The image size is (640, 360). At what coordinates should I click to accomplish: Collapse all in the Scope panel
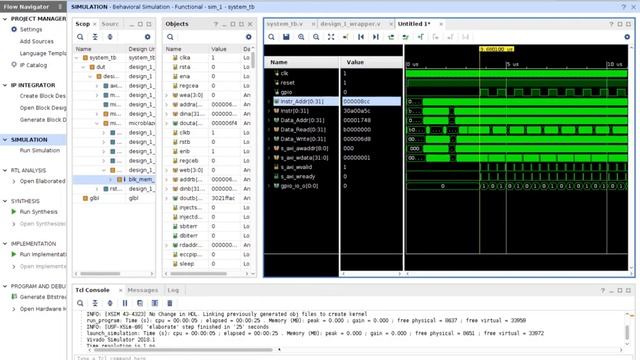pos(95,37)
